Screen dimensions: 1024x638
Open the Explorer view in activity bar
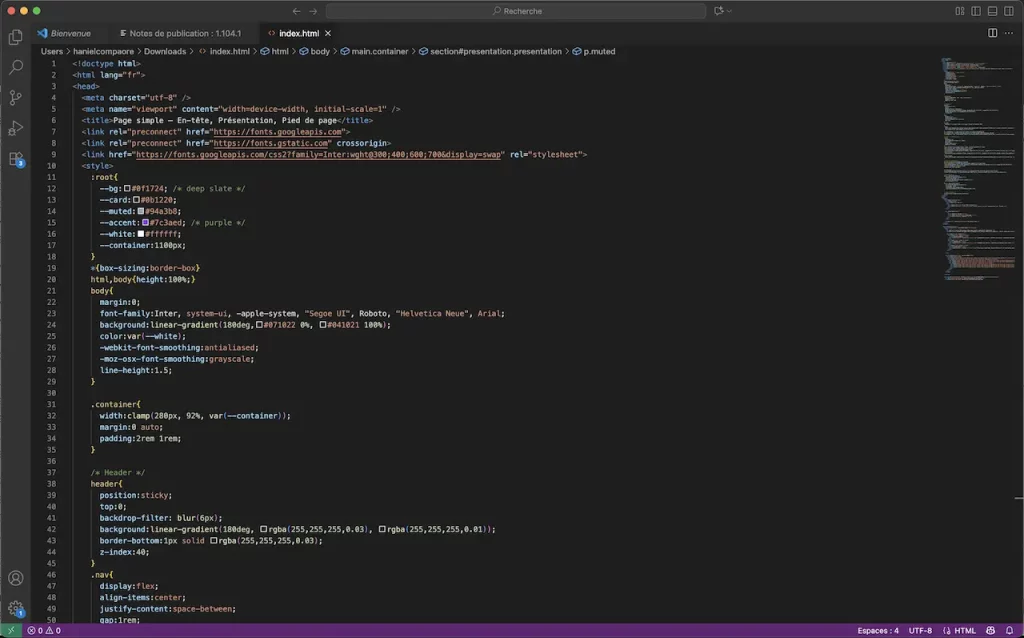point(14,36)
